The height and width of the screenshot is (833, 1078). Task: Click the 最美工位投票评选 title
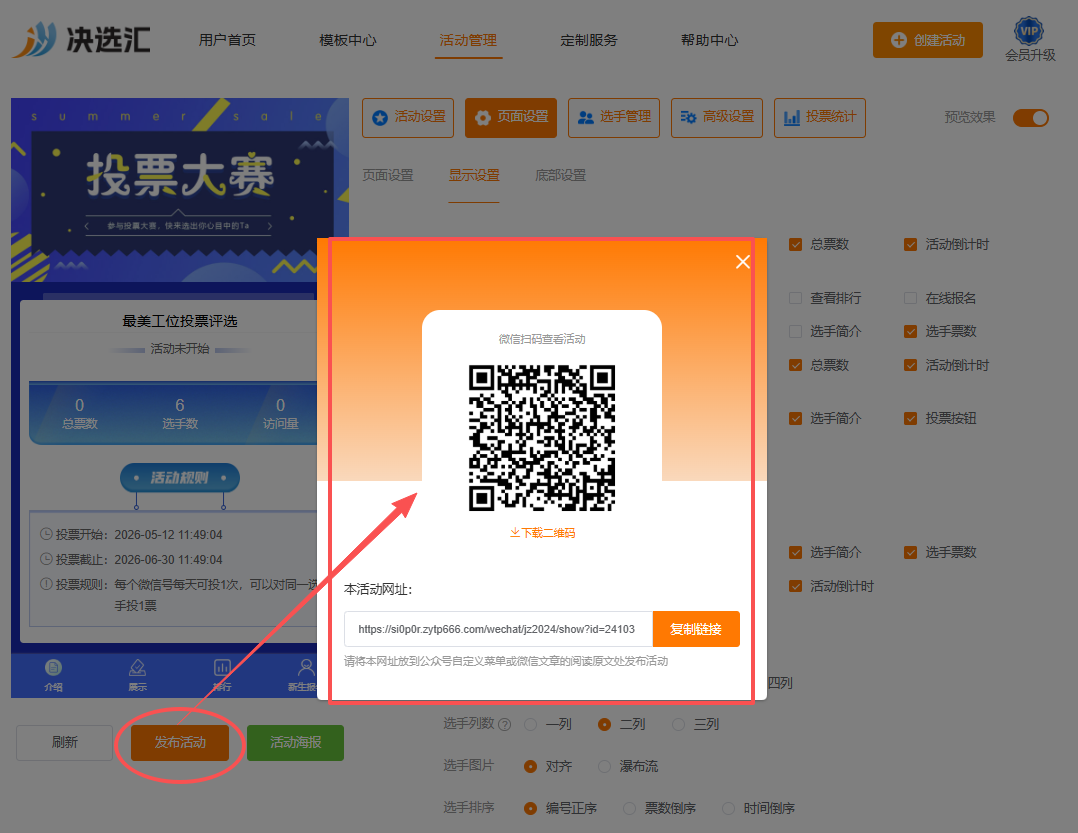click(x=180, y=321)
